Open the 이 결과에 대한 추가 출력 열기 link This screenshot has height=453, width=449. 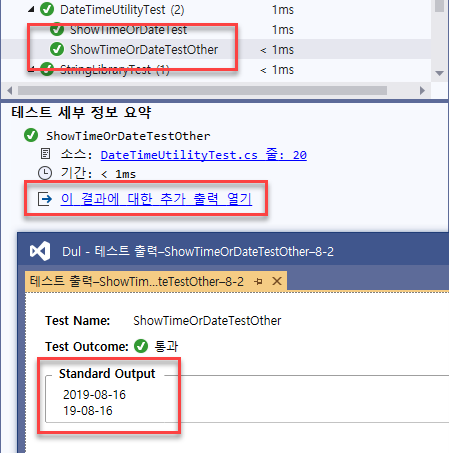(156, 199)
